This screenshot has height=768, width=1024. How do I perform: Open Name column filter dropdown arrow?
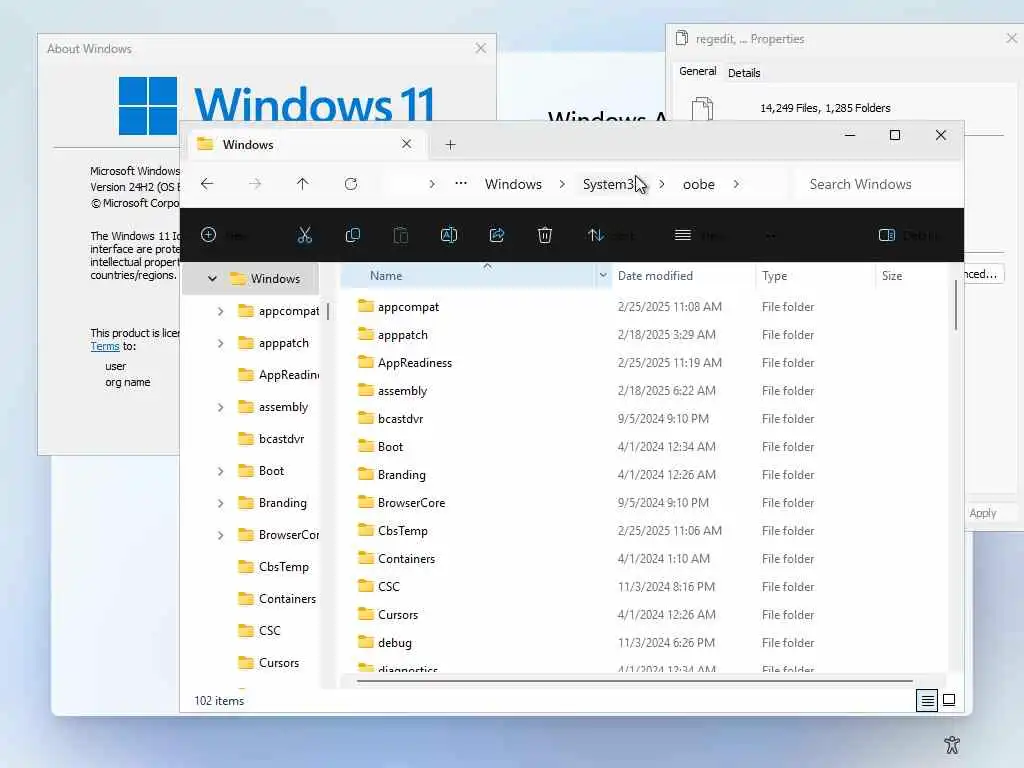603,276
